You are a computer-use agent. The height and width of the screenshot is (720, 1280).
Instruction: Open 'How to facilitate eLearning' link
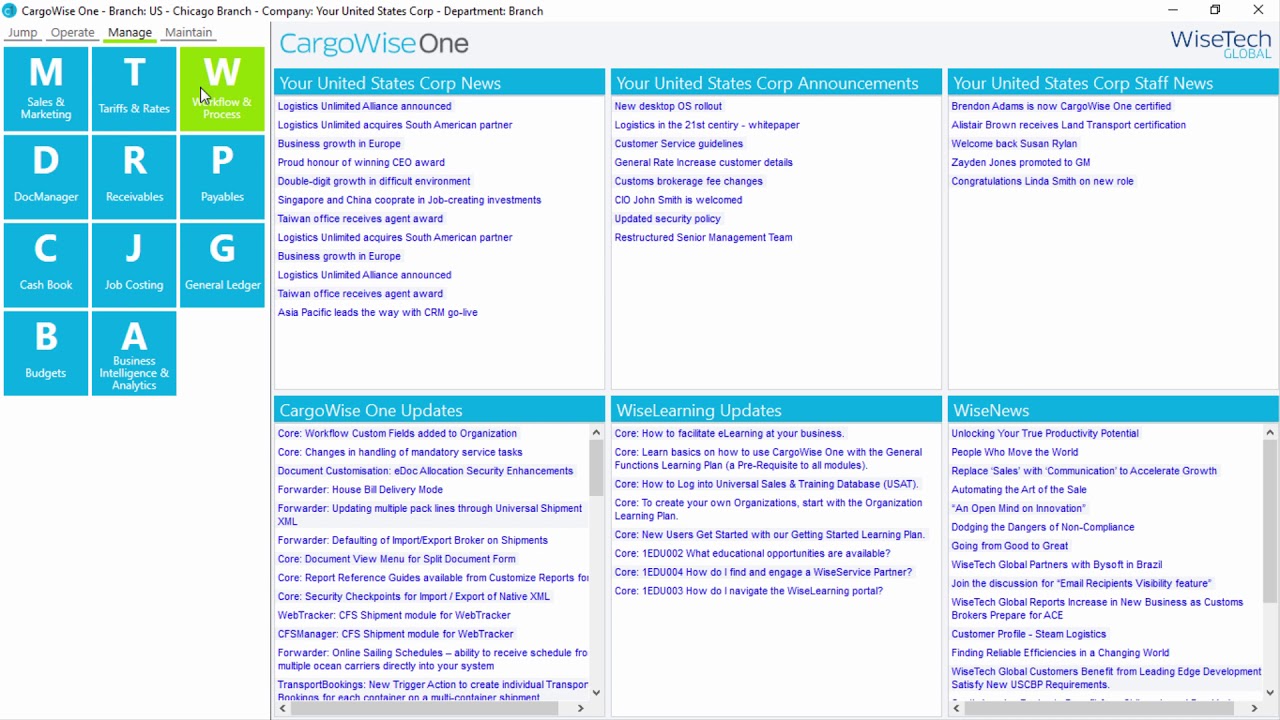coord(729,433)
